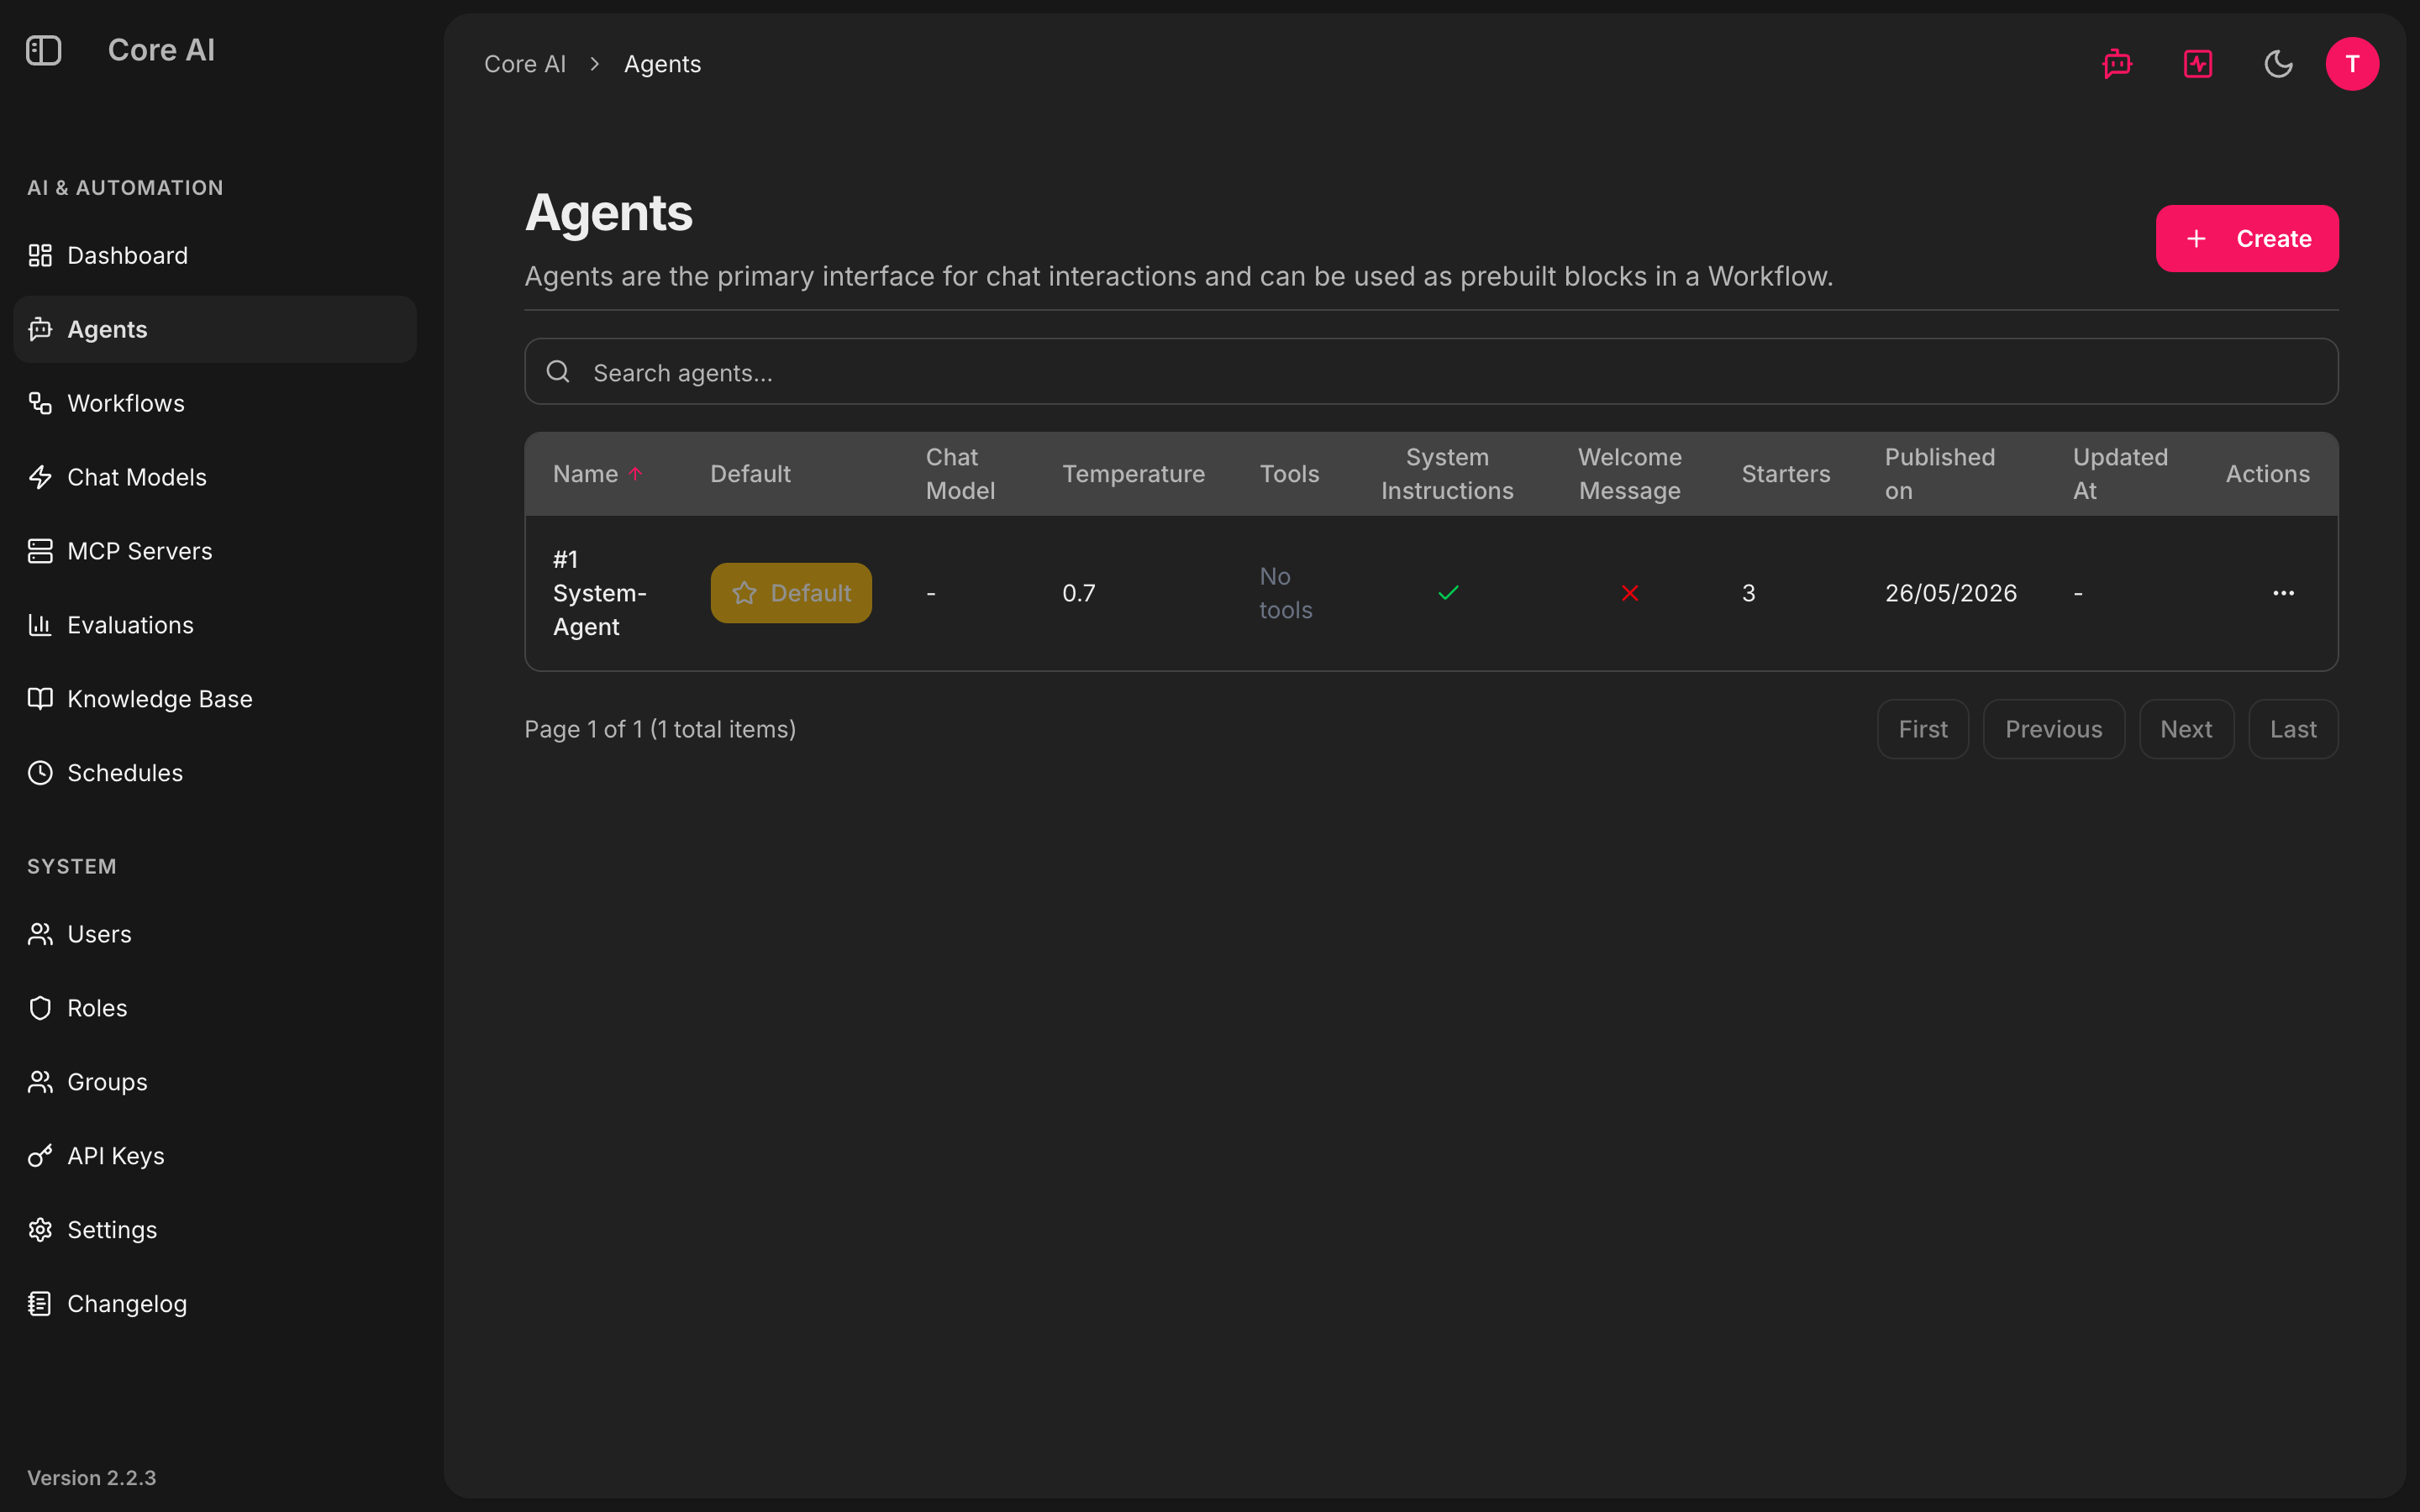Viewport: 2420px width, 1512px height.
Task: Go to Chat Models page
Action: pos(215,477)
